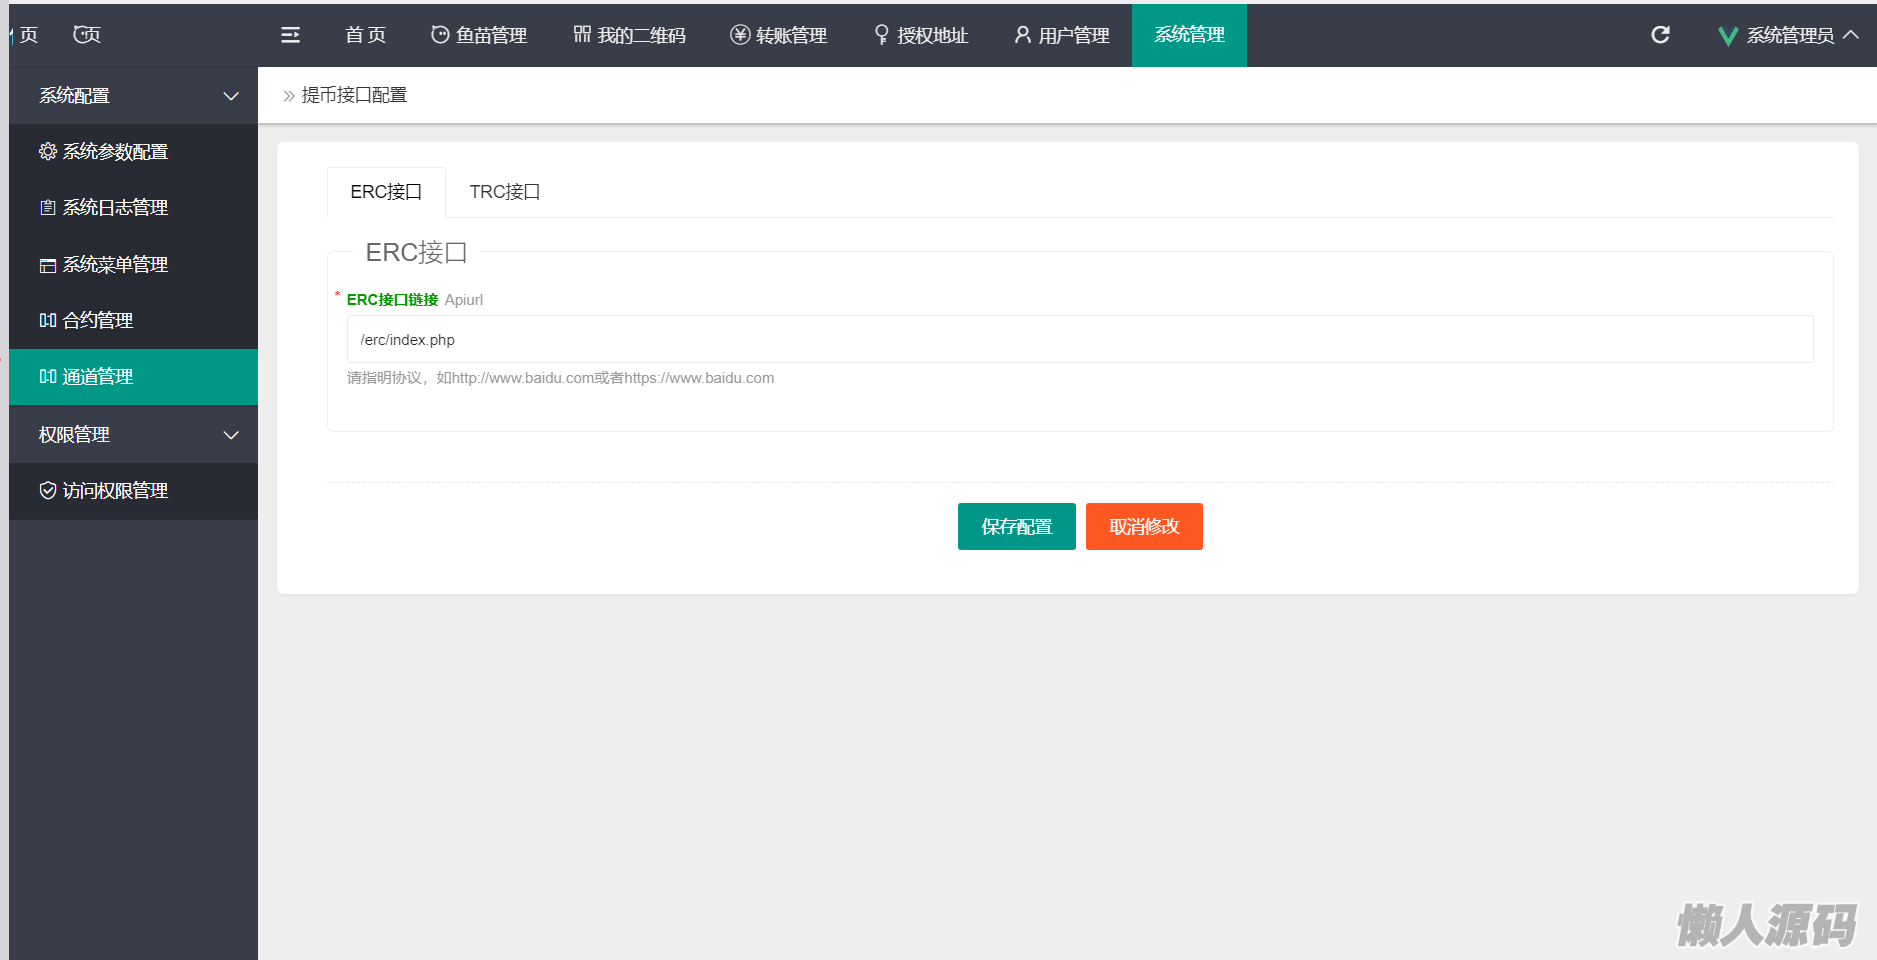
Task: Open 我的二维码 top menu
Action: [630, 35]
